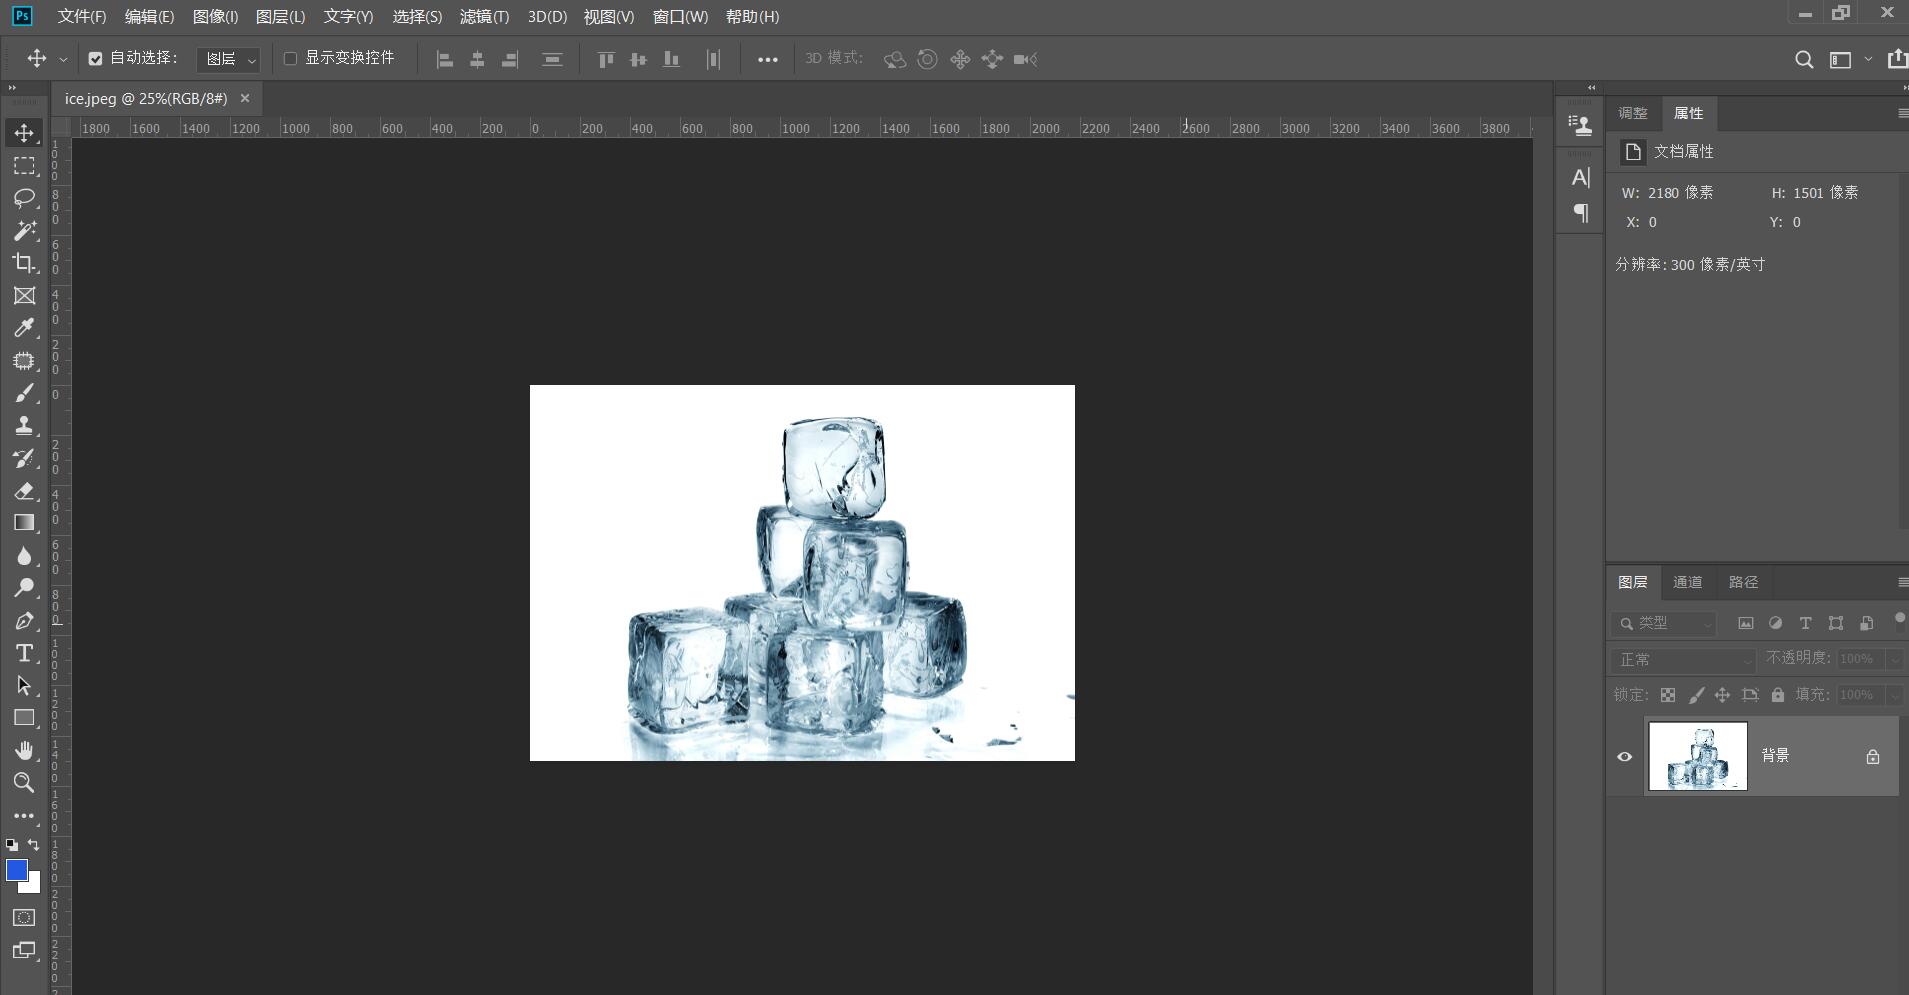
Task: Align top edges in options bar
Action: click(x=606, y=60)
